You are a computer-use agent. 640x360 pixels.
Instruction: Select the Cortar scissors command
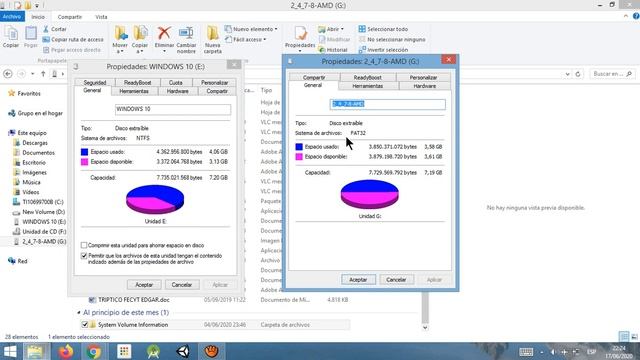click(54, 29)
